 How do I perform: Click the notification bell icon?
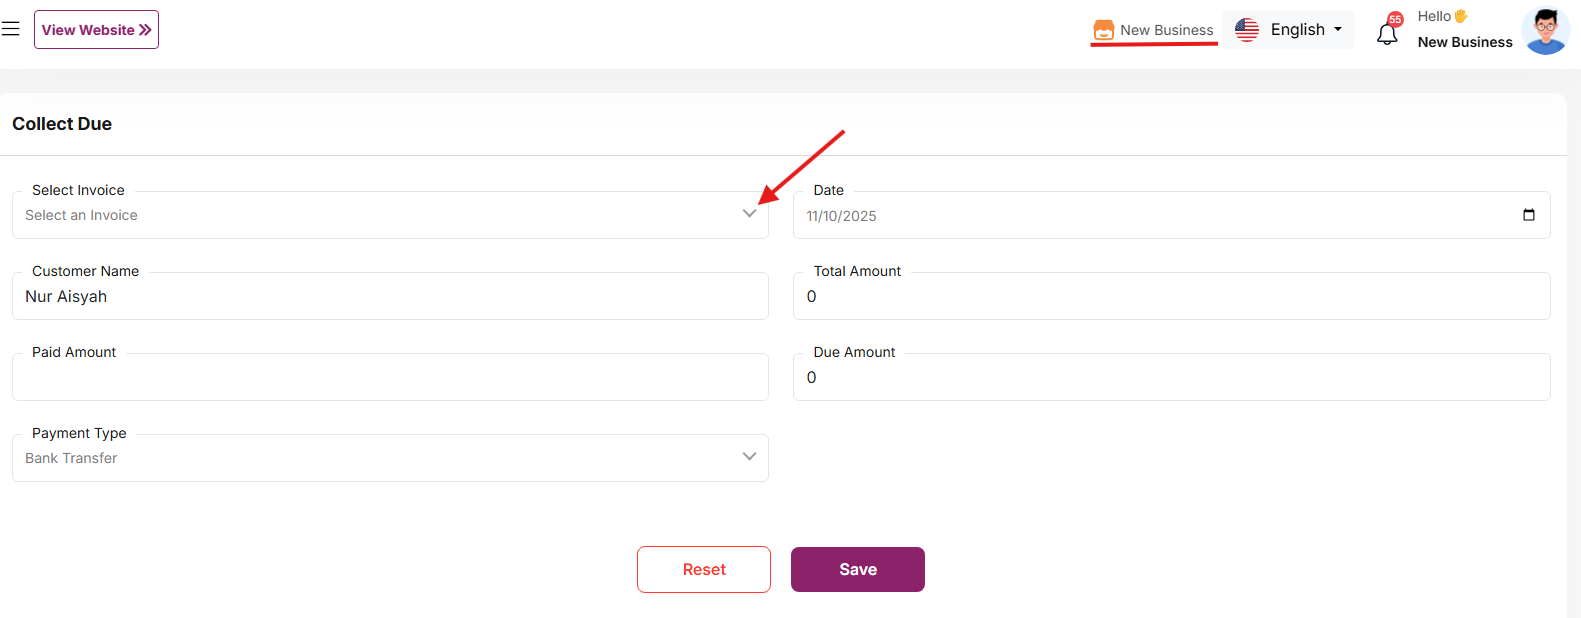point(1386,35)
